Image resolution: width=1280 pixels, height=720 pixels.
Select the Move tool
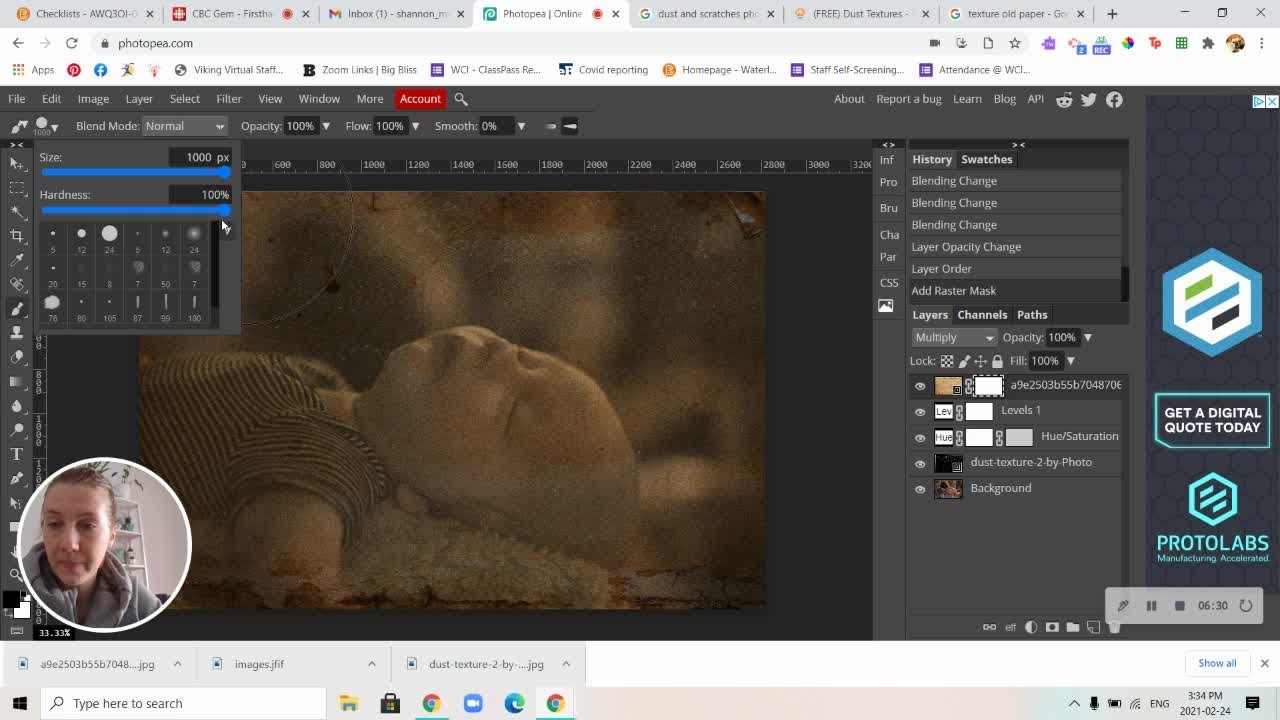(16, 163)
